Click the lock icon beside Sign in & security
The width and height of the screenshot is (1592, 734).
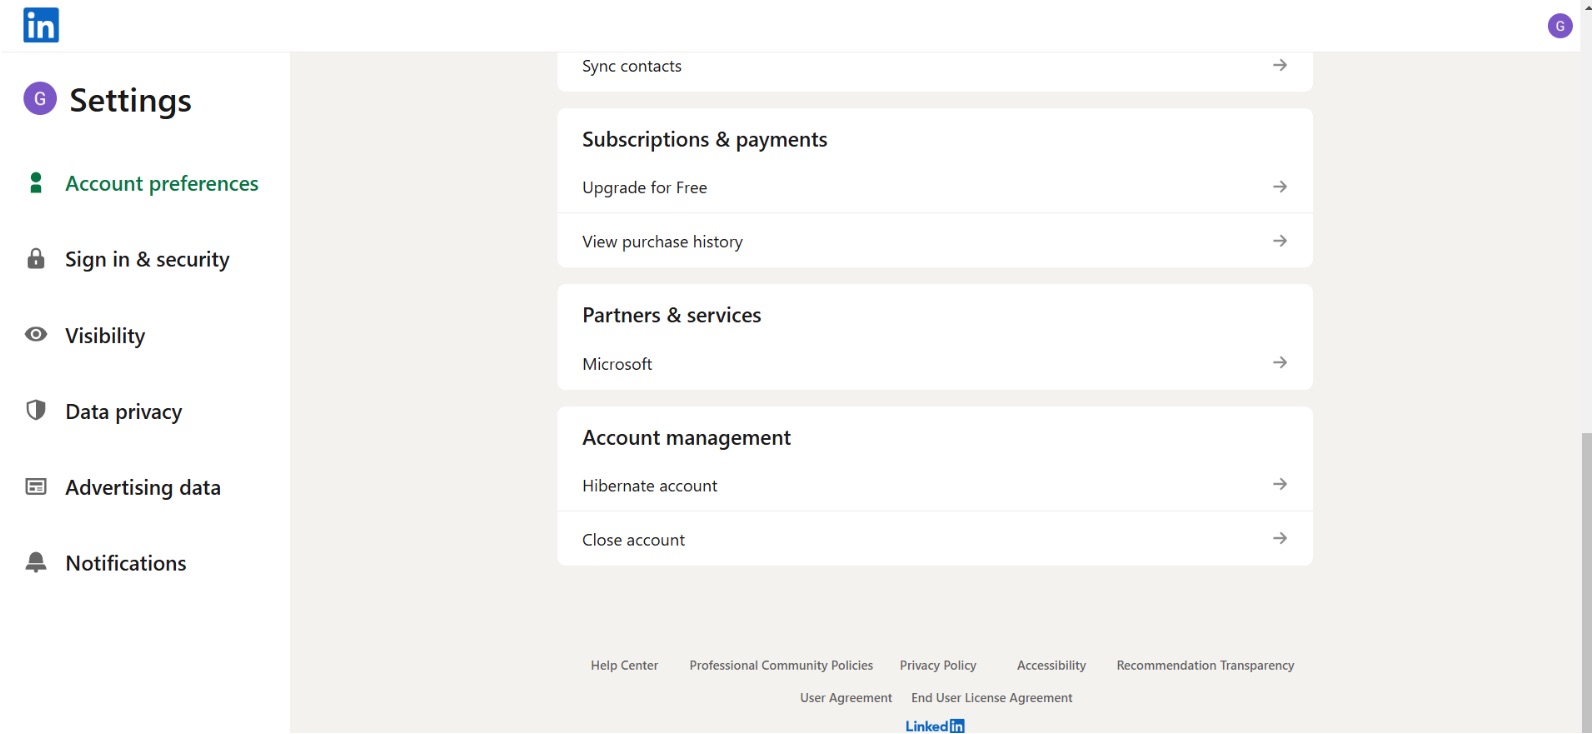click(x=36, y=259)
